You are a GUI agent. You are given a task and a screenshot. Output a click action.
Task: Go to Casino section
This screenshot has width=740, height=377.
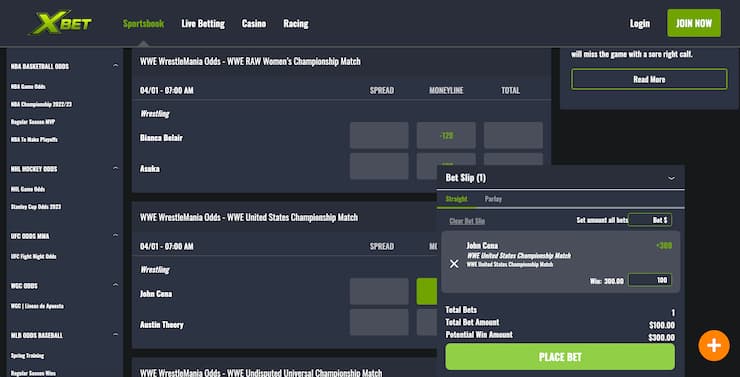click(x=254, y=24)
